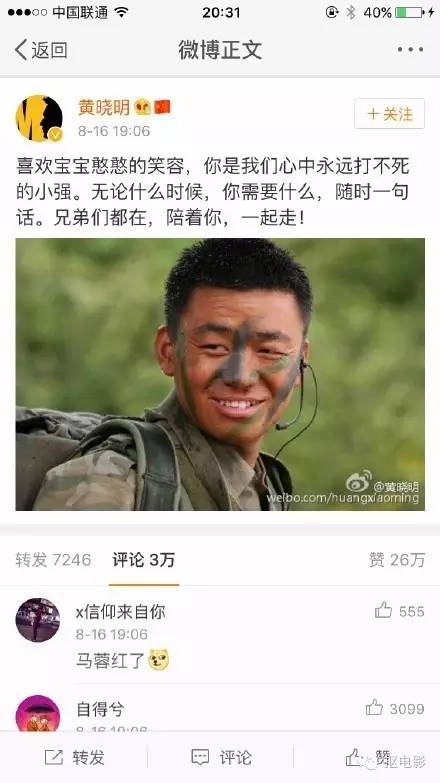Tap the poster's profile avatar
This screenshot has width=440, height=783.
point(39,118)
